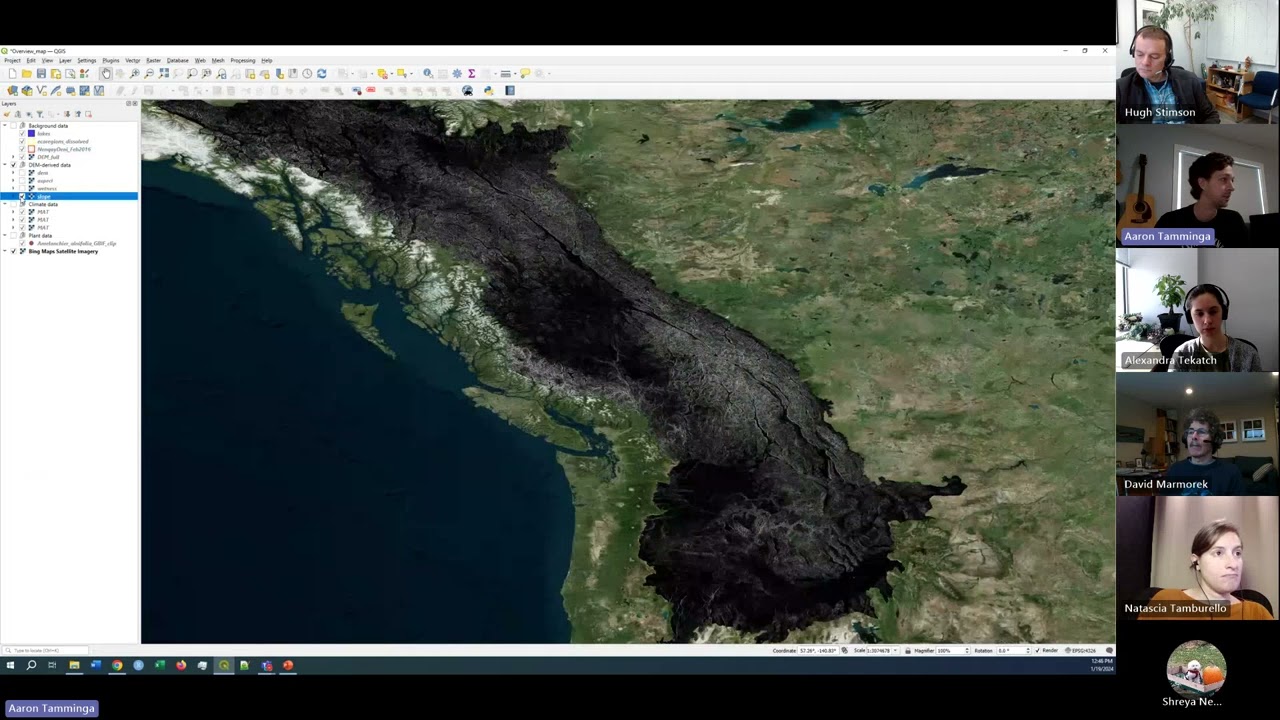Image resolution: width=1280 pixels, height=720 pixels.
Task: Create a new project with the blank page icon
Action: [x=12, y=73]
